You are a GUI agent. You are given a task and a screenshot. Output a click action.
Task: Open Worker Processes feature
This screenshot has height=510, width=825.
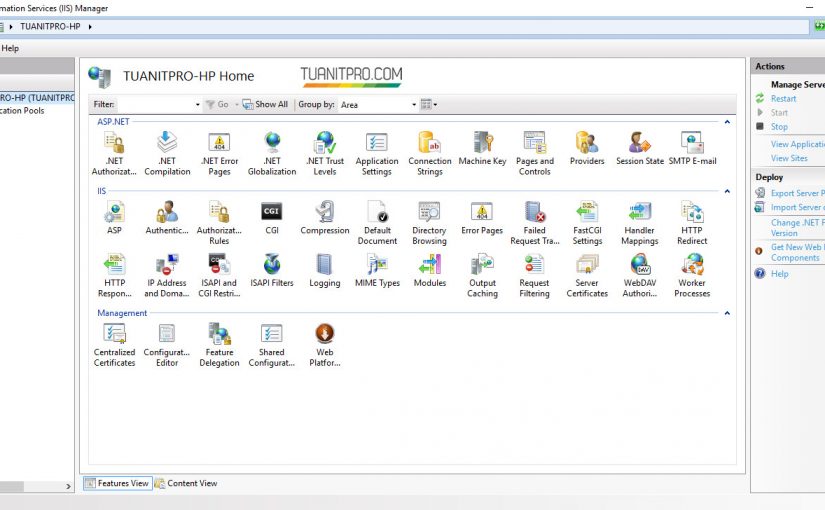(692, 275)
